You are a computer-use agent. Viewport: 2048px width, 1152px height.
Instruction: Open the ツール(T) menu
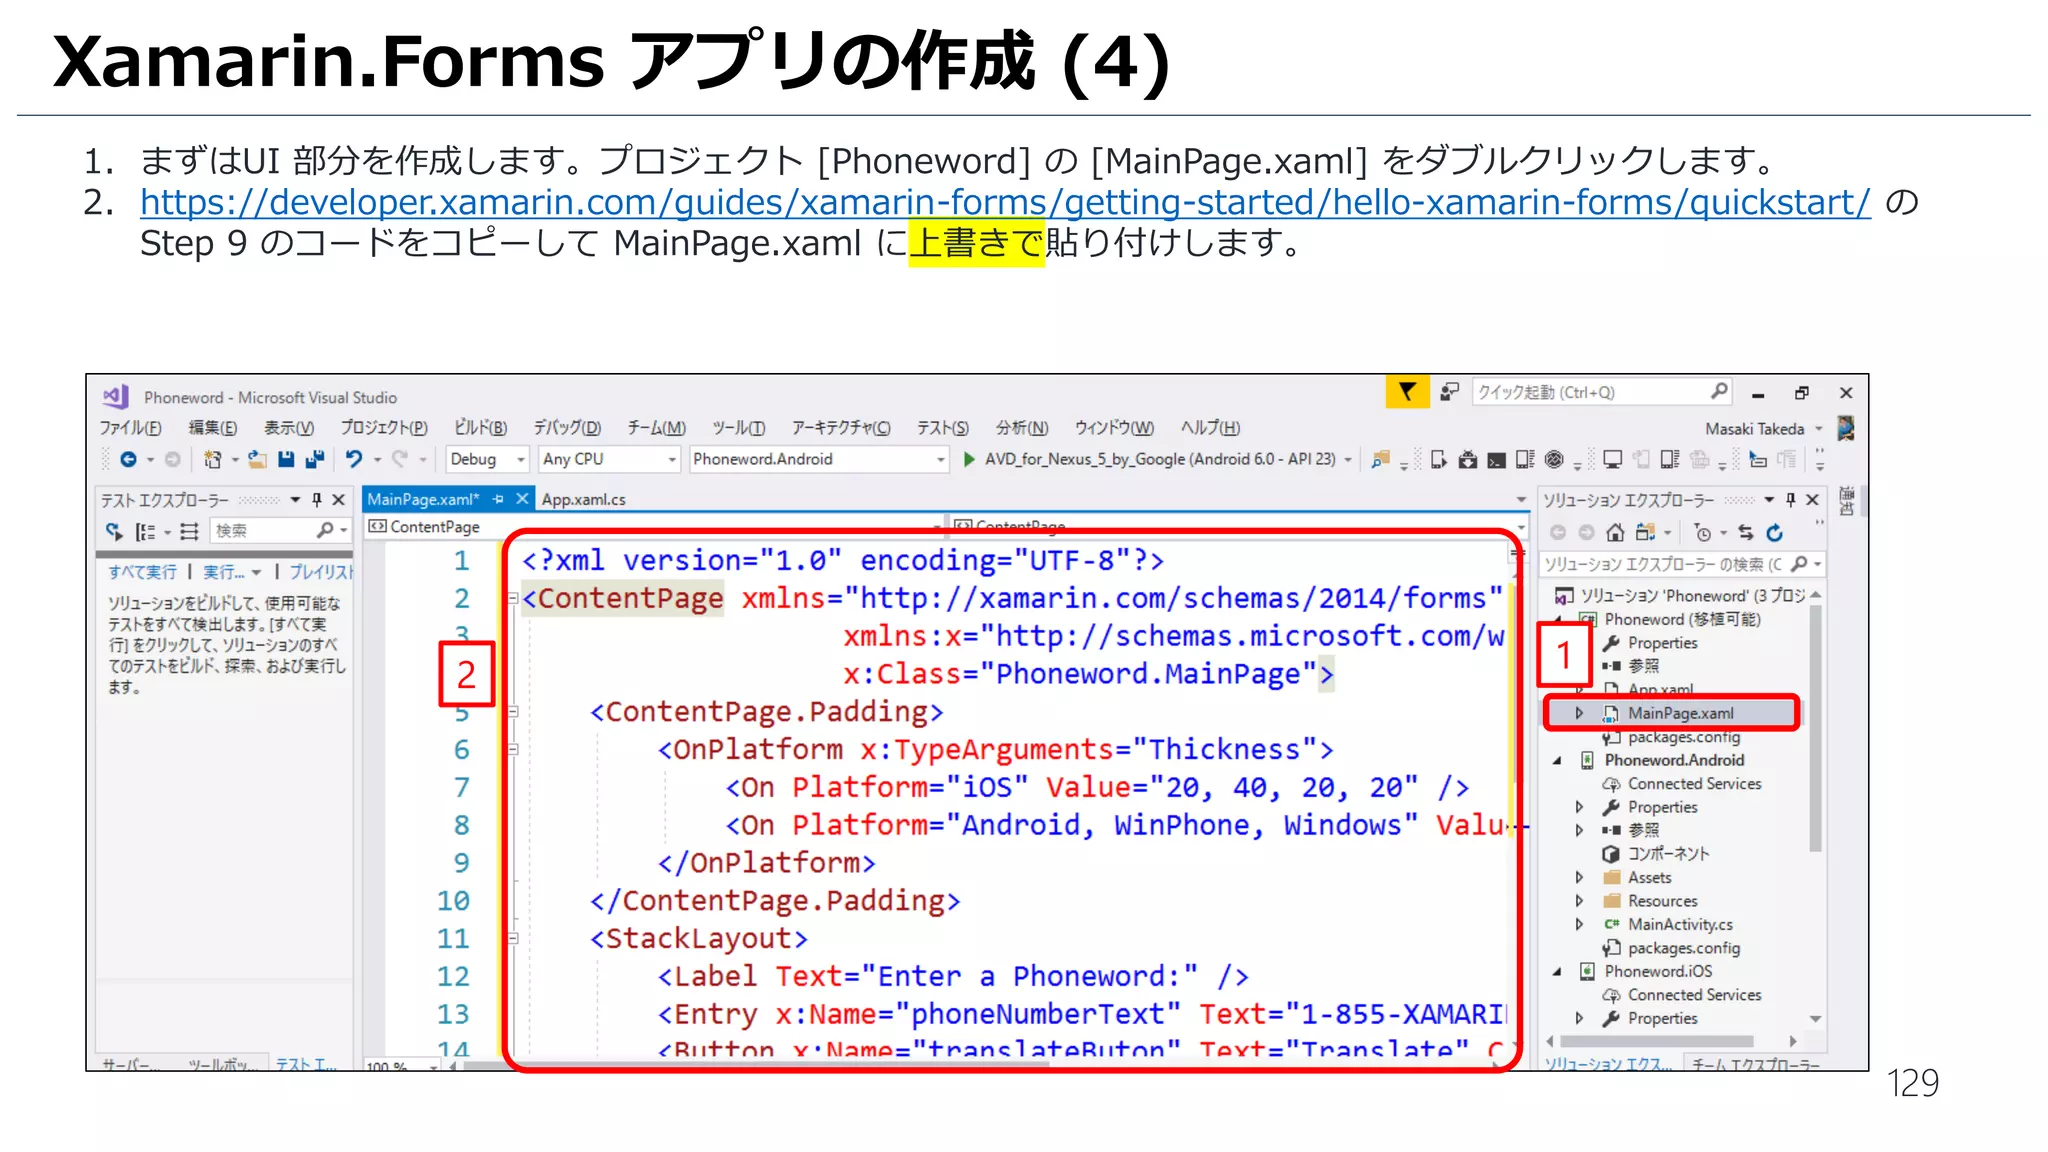pyautogui.click(x=738, y=428)
